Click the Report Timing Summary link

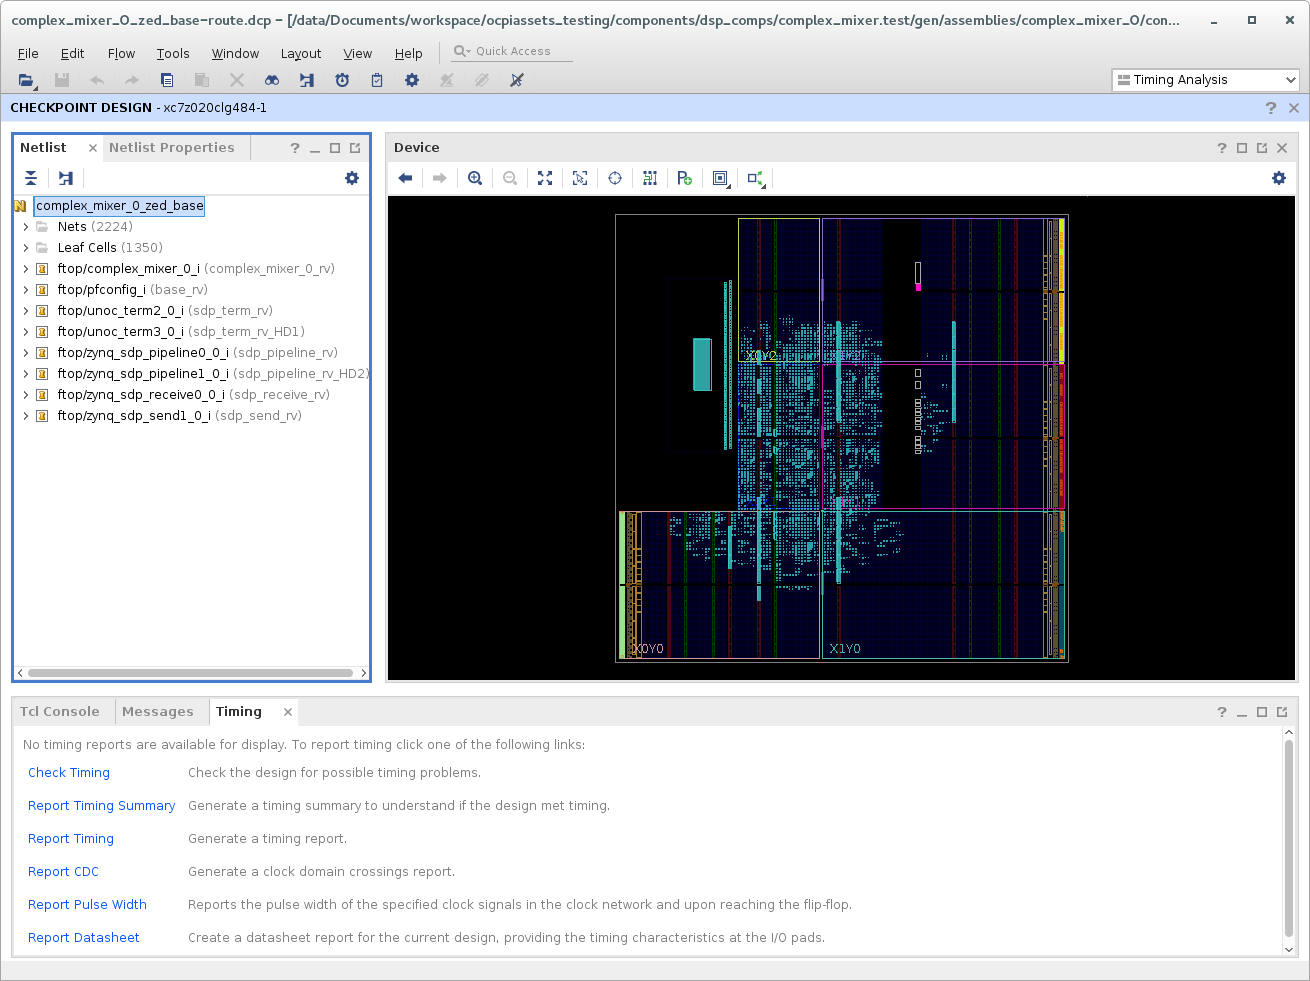click(102, 806)
